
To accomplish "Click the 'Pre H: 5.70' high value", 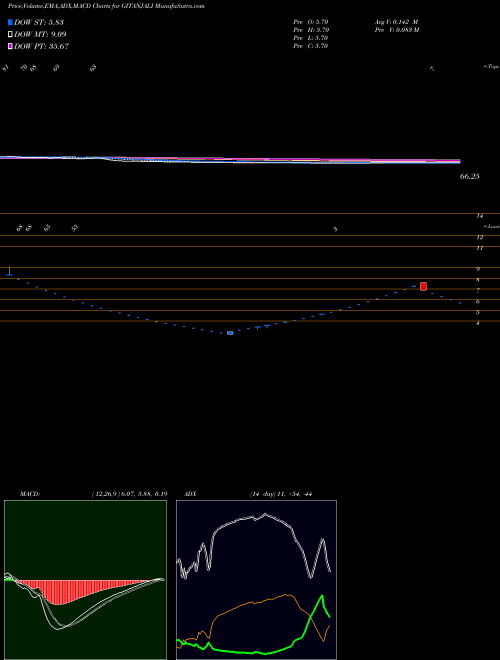I will coord(311,30).
